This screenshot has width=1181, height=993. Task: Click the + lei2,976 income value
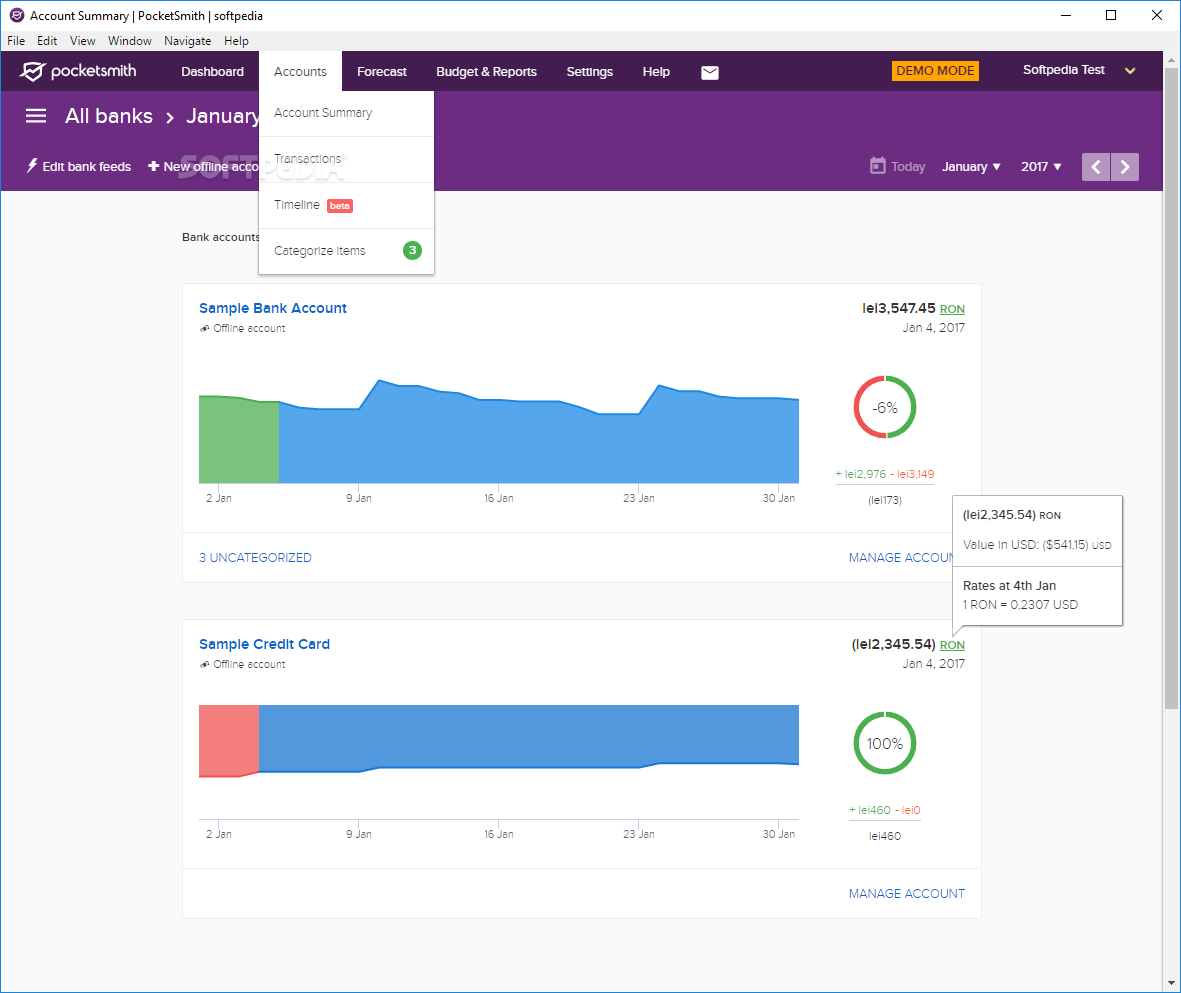pos(861,475)
